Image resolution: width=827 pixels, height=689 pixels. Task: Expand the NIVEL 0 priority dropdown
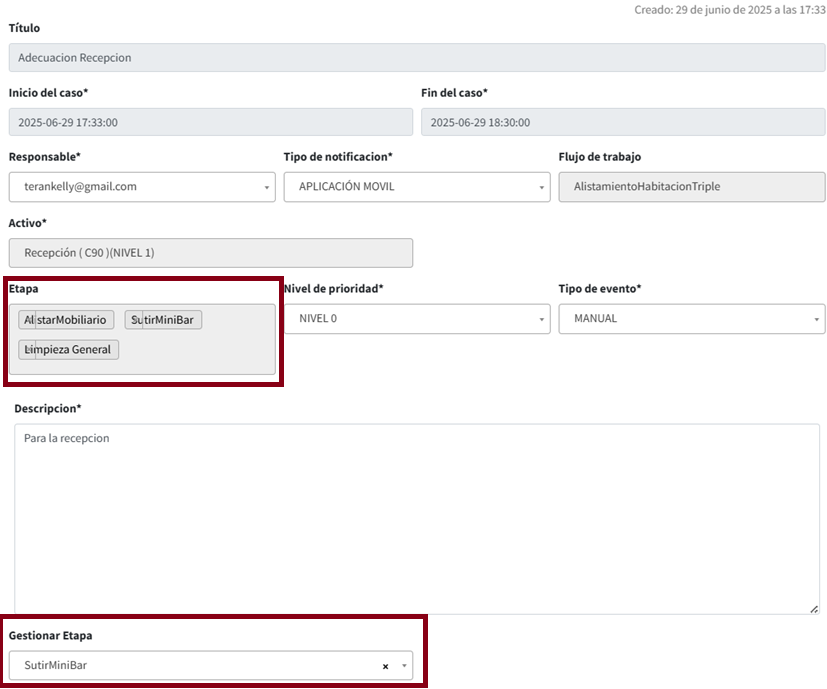416,319
